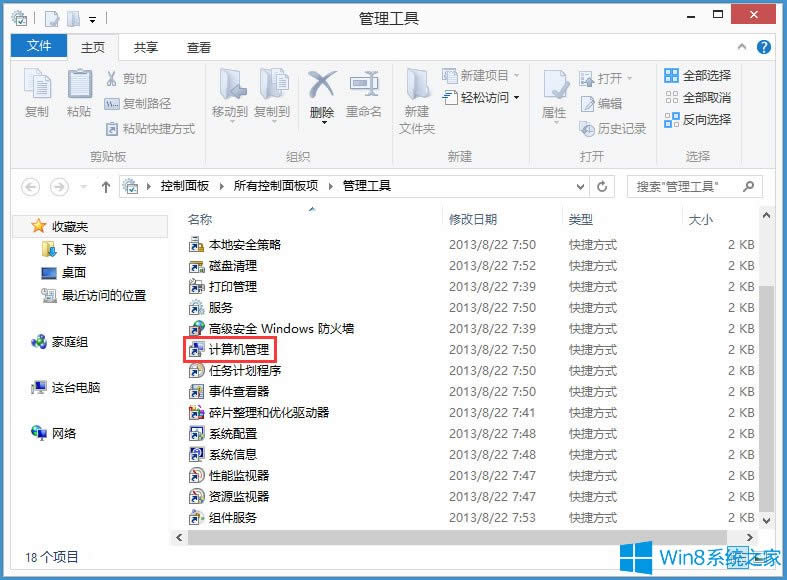The width and height of the screenshot is (787, 580).
Task: Select the 系统信息 shortcut
Action: (x=223, y=455)
